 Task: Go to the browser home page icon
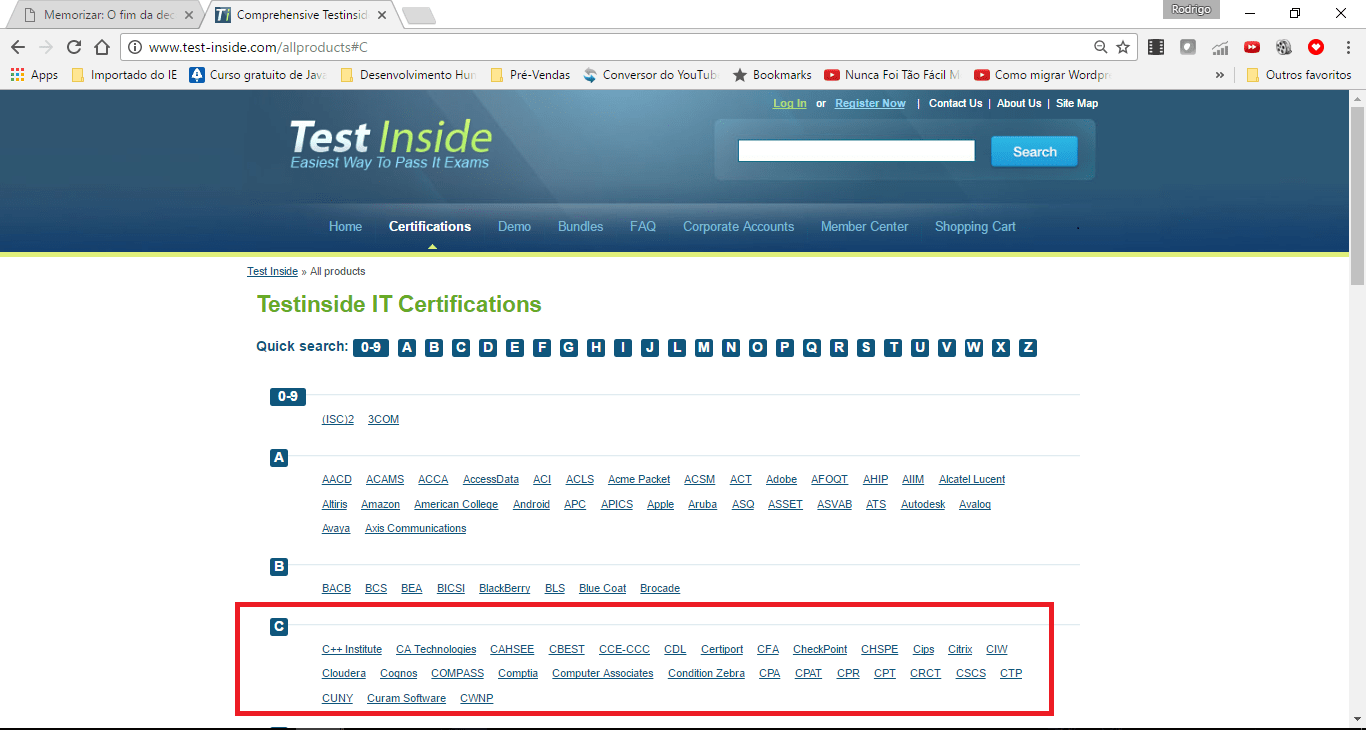click(101, 47)
